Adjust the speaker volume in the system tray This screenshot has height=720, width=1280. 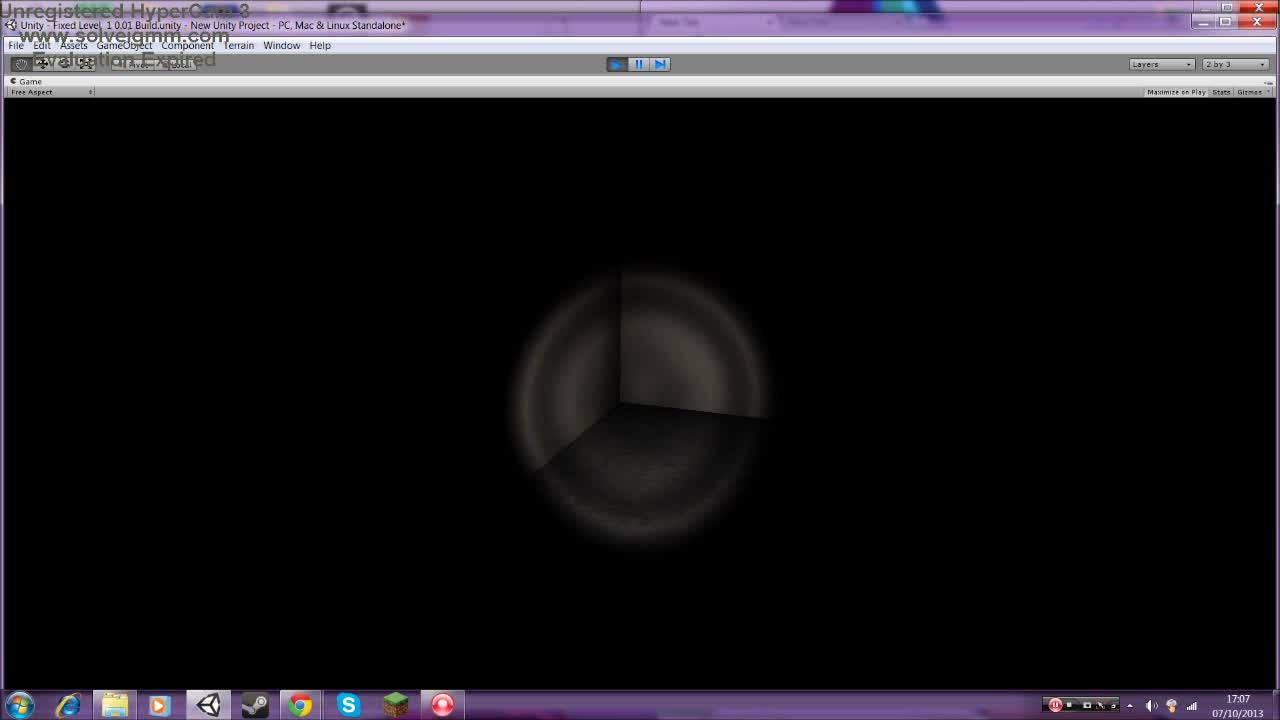coord(1151,705)
